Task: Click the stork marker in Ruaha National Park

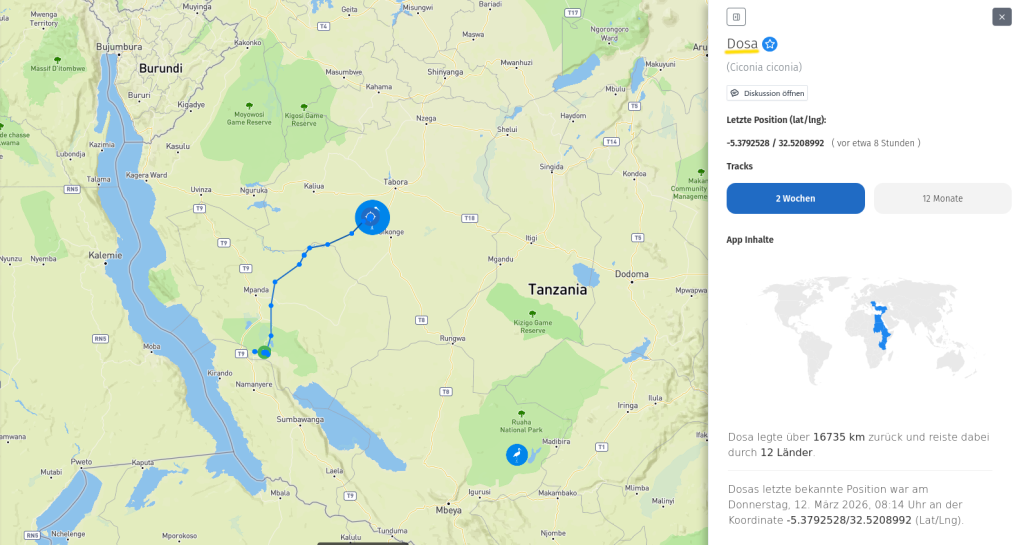Action: click(517, 454)
